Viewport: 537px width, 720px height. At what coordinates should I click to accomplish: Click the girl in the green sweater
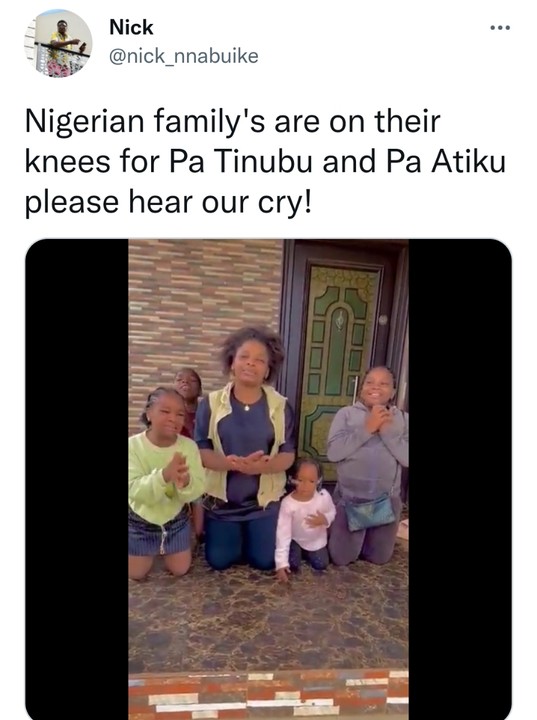point(164,482)
